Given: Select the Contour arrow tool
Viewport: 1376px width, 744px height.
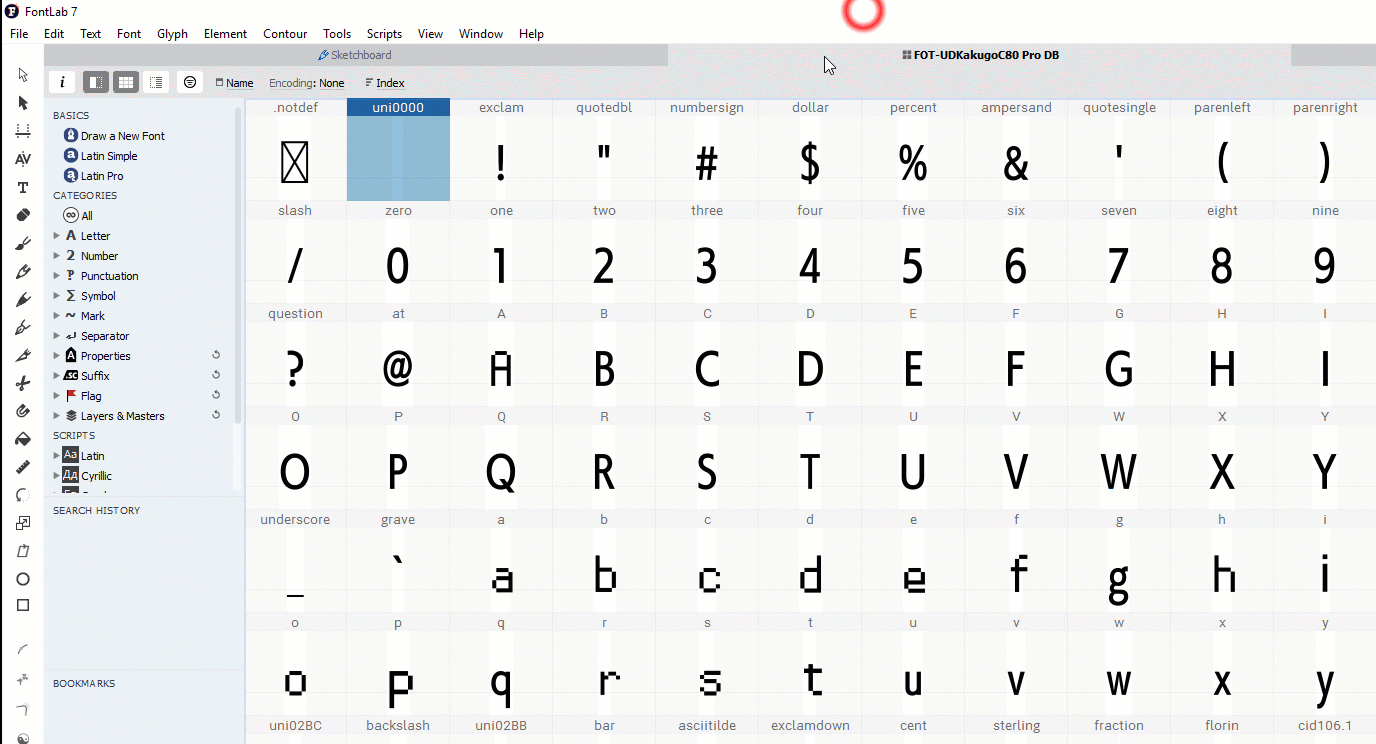Looking at the screenshot, I should (23, 75).
